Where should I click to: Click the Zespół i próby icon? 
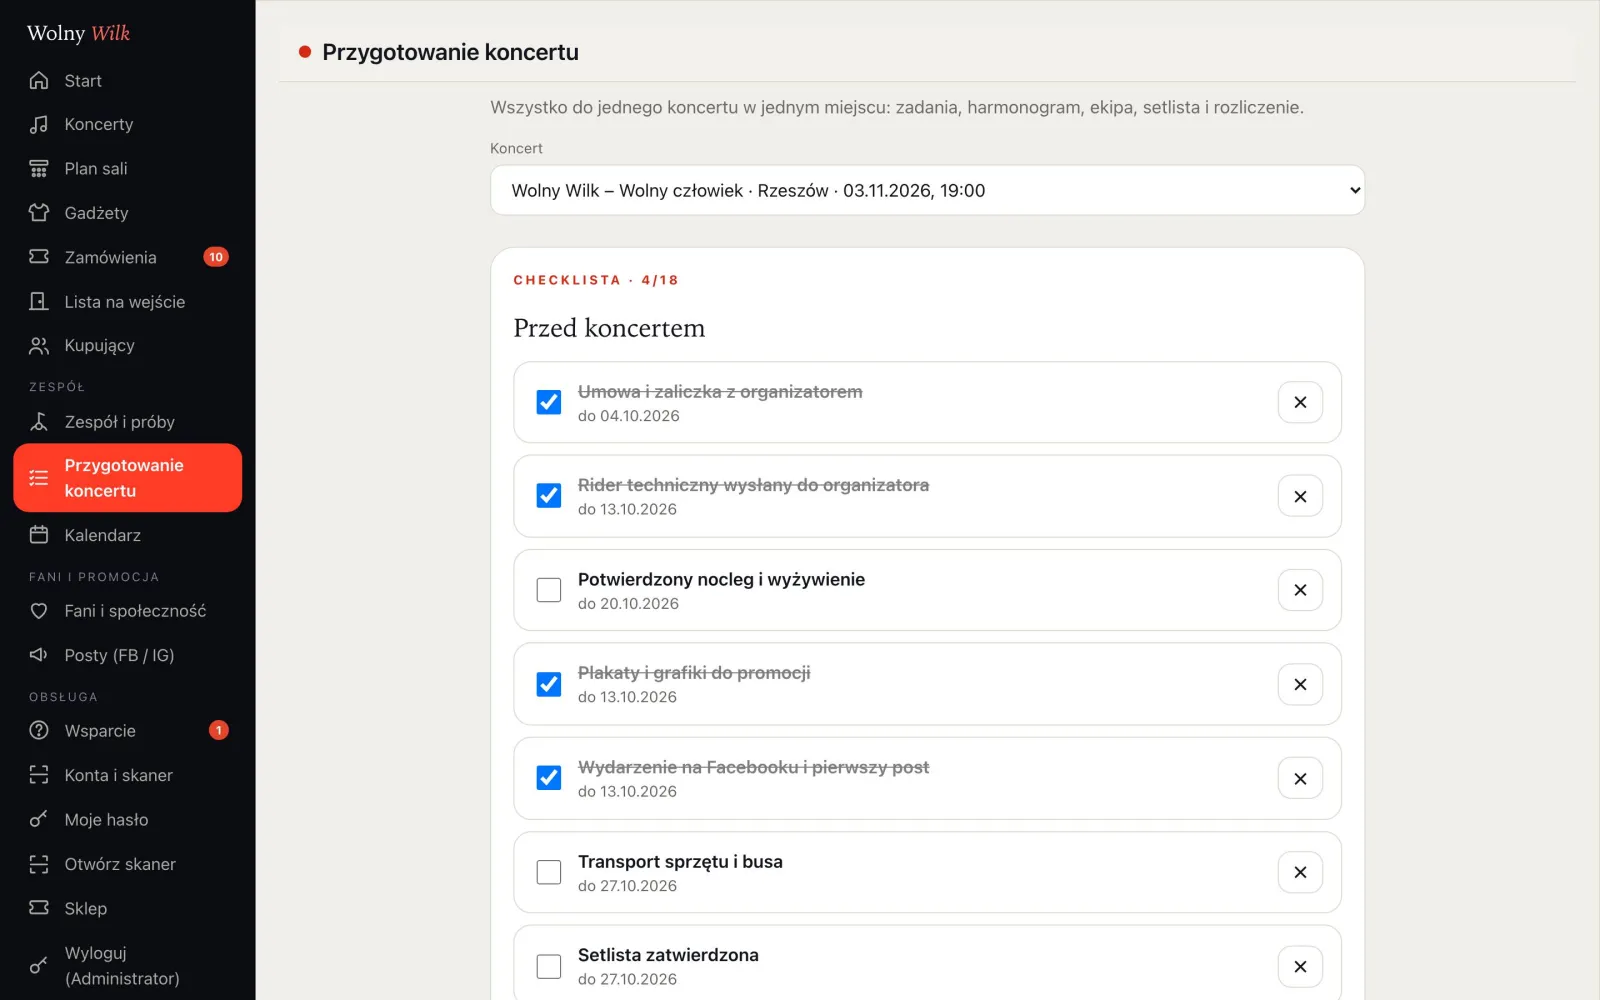coord(39,421)
